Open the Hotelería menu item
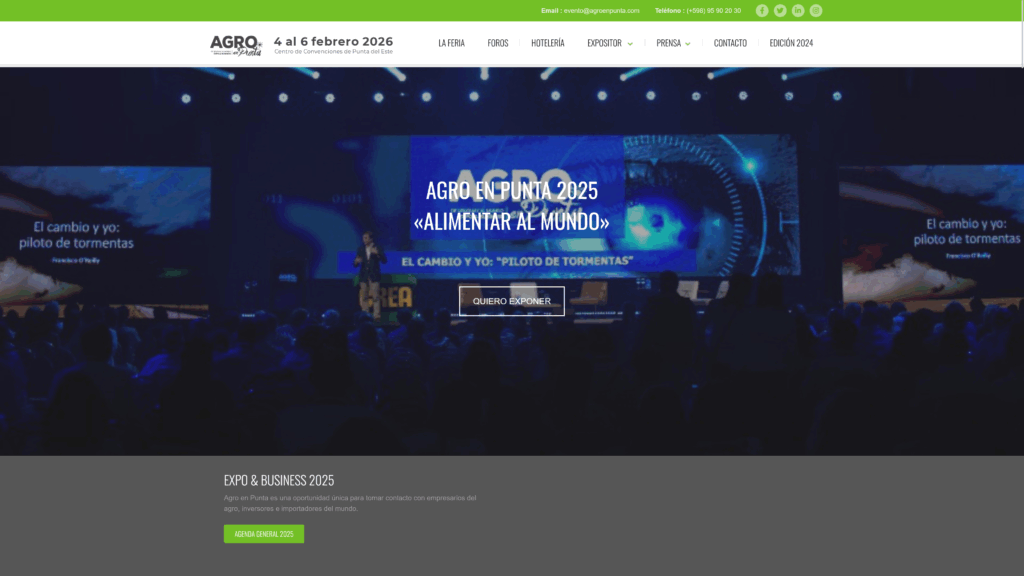This screenshot has width=1024, height=576. tap(547, 43)
